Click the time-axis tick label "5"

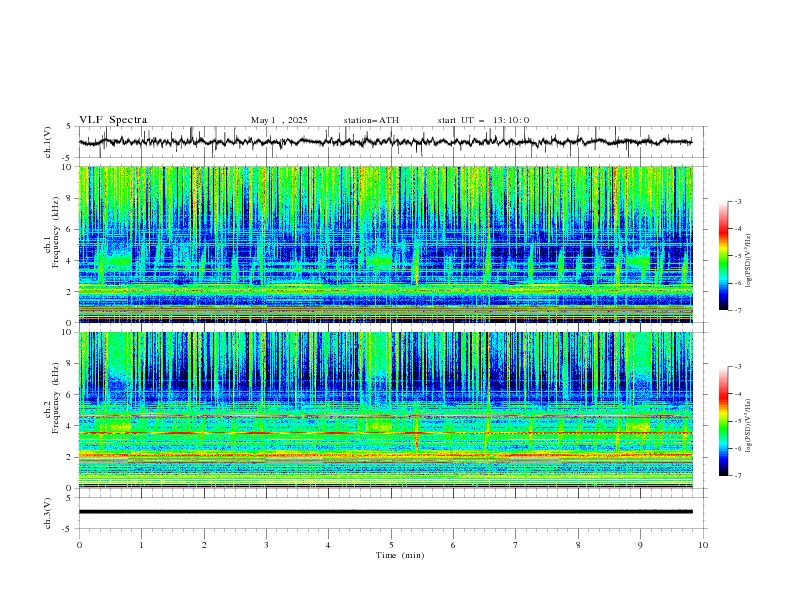[391, 545]
